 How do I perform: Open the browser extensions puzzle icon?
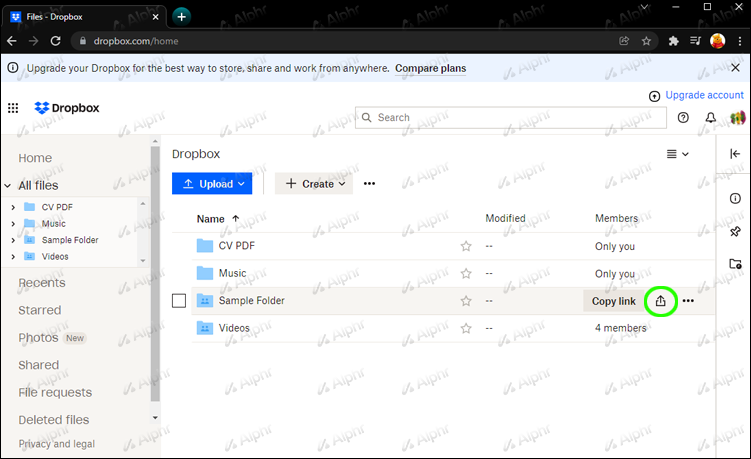click(x=673, y=41)
